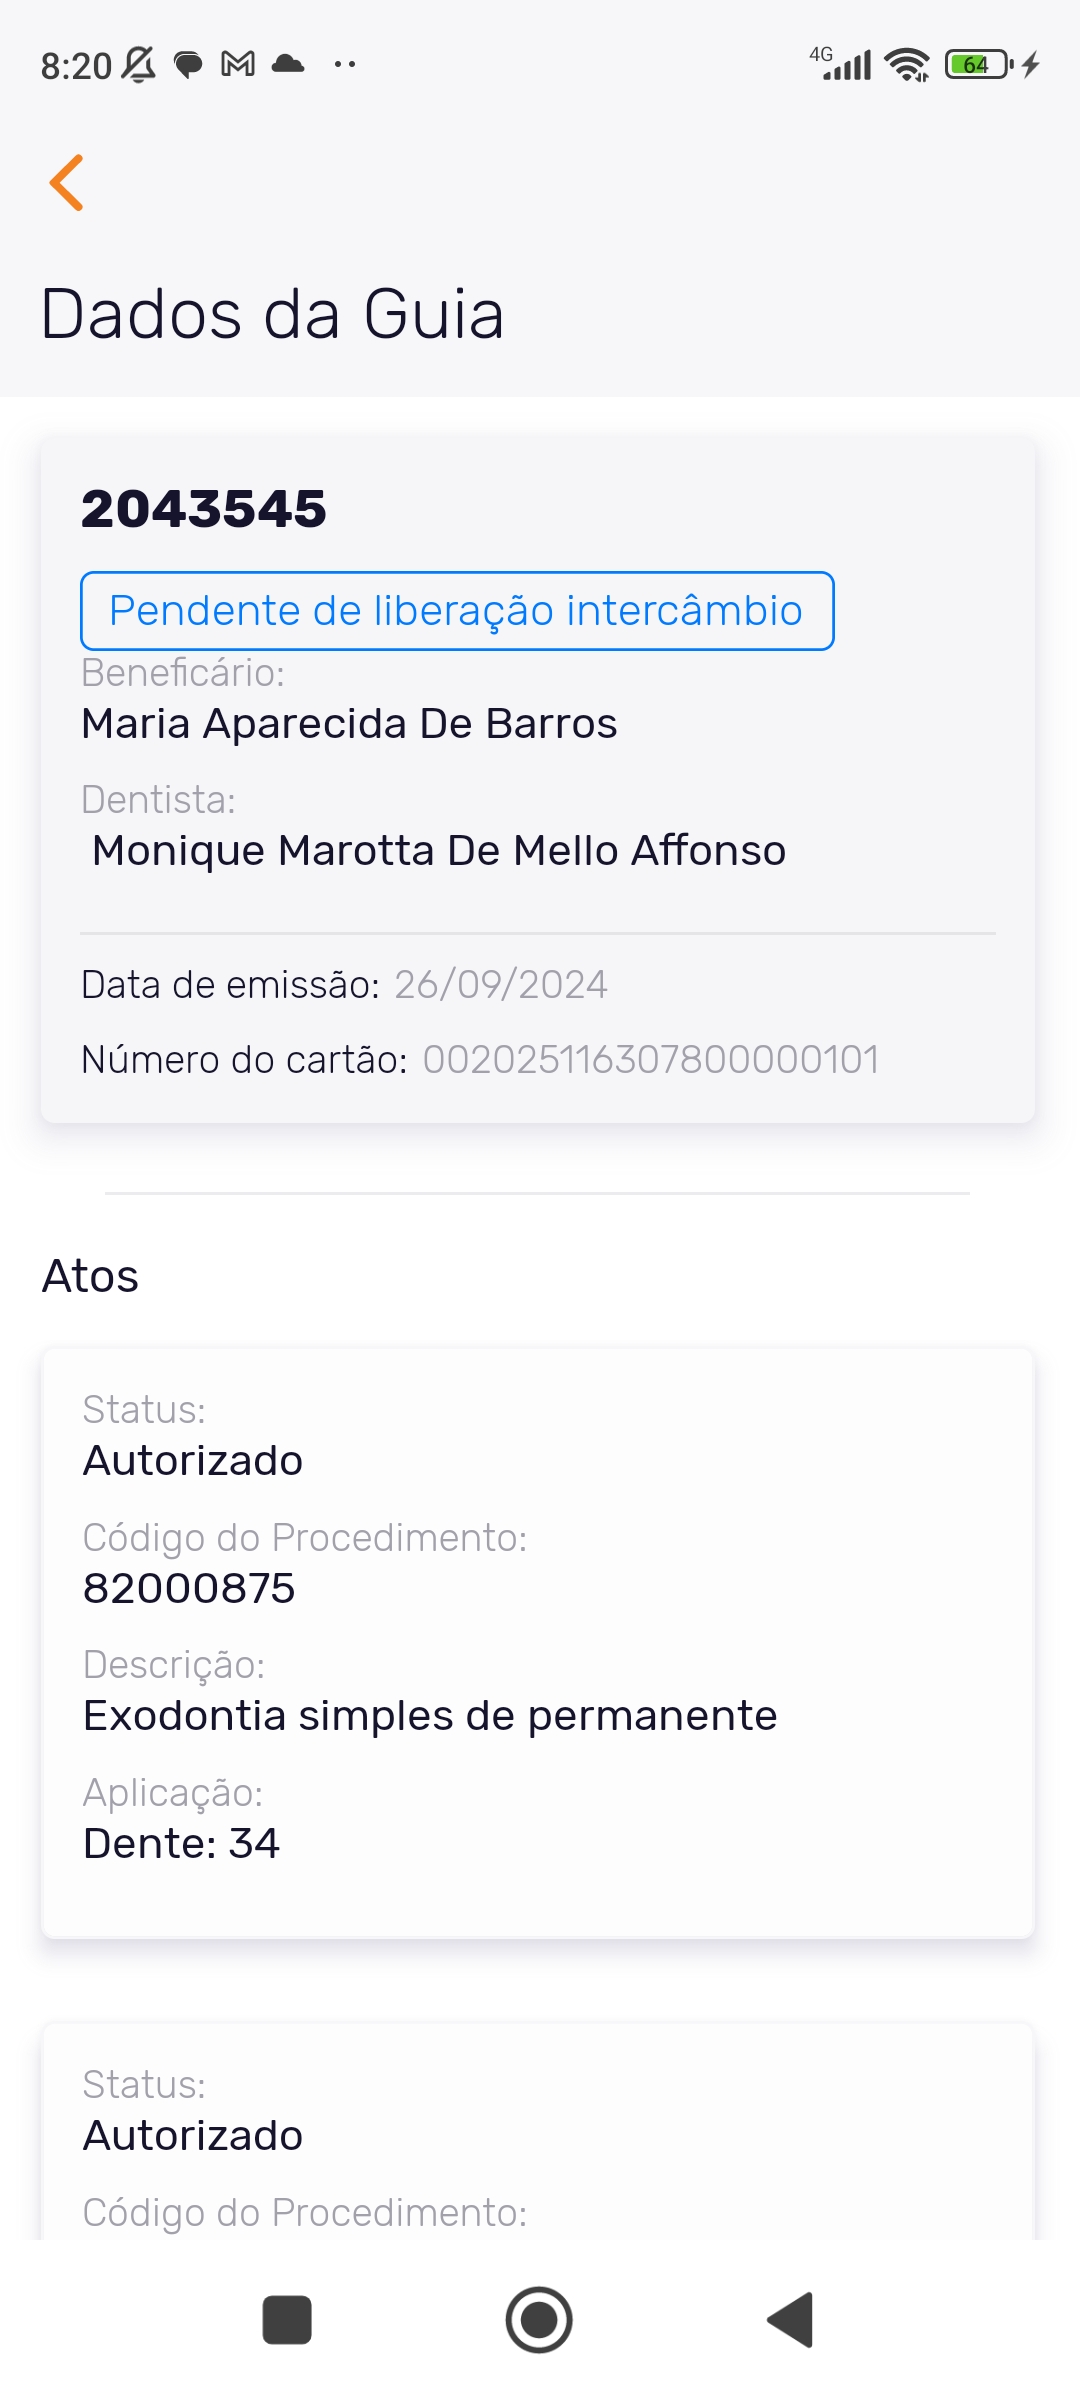Tap 'Dente: 34' application entry
1080x2400 pixels.
pyautogui.click(x=181, y=1843)
